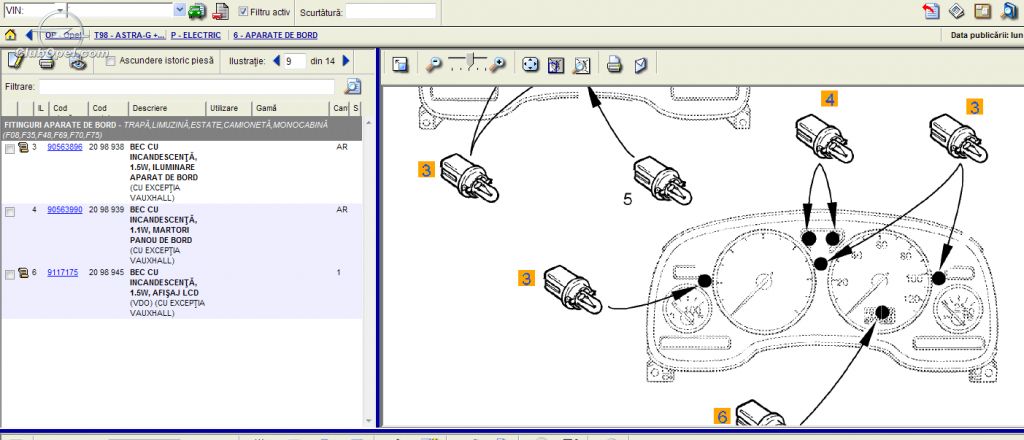
Task: Click the zoom-to-selection area icon
Action: (x=556, y=64)
